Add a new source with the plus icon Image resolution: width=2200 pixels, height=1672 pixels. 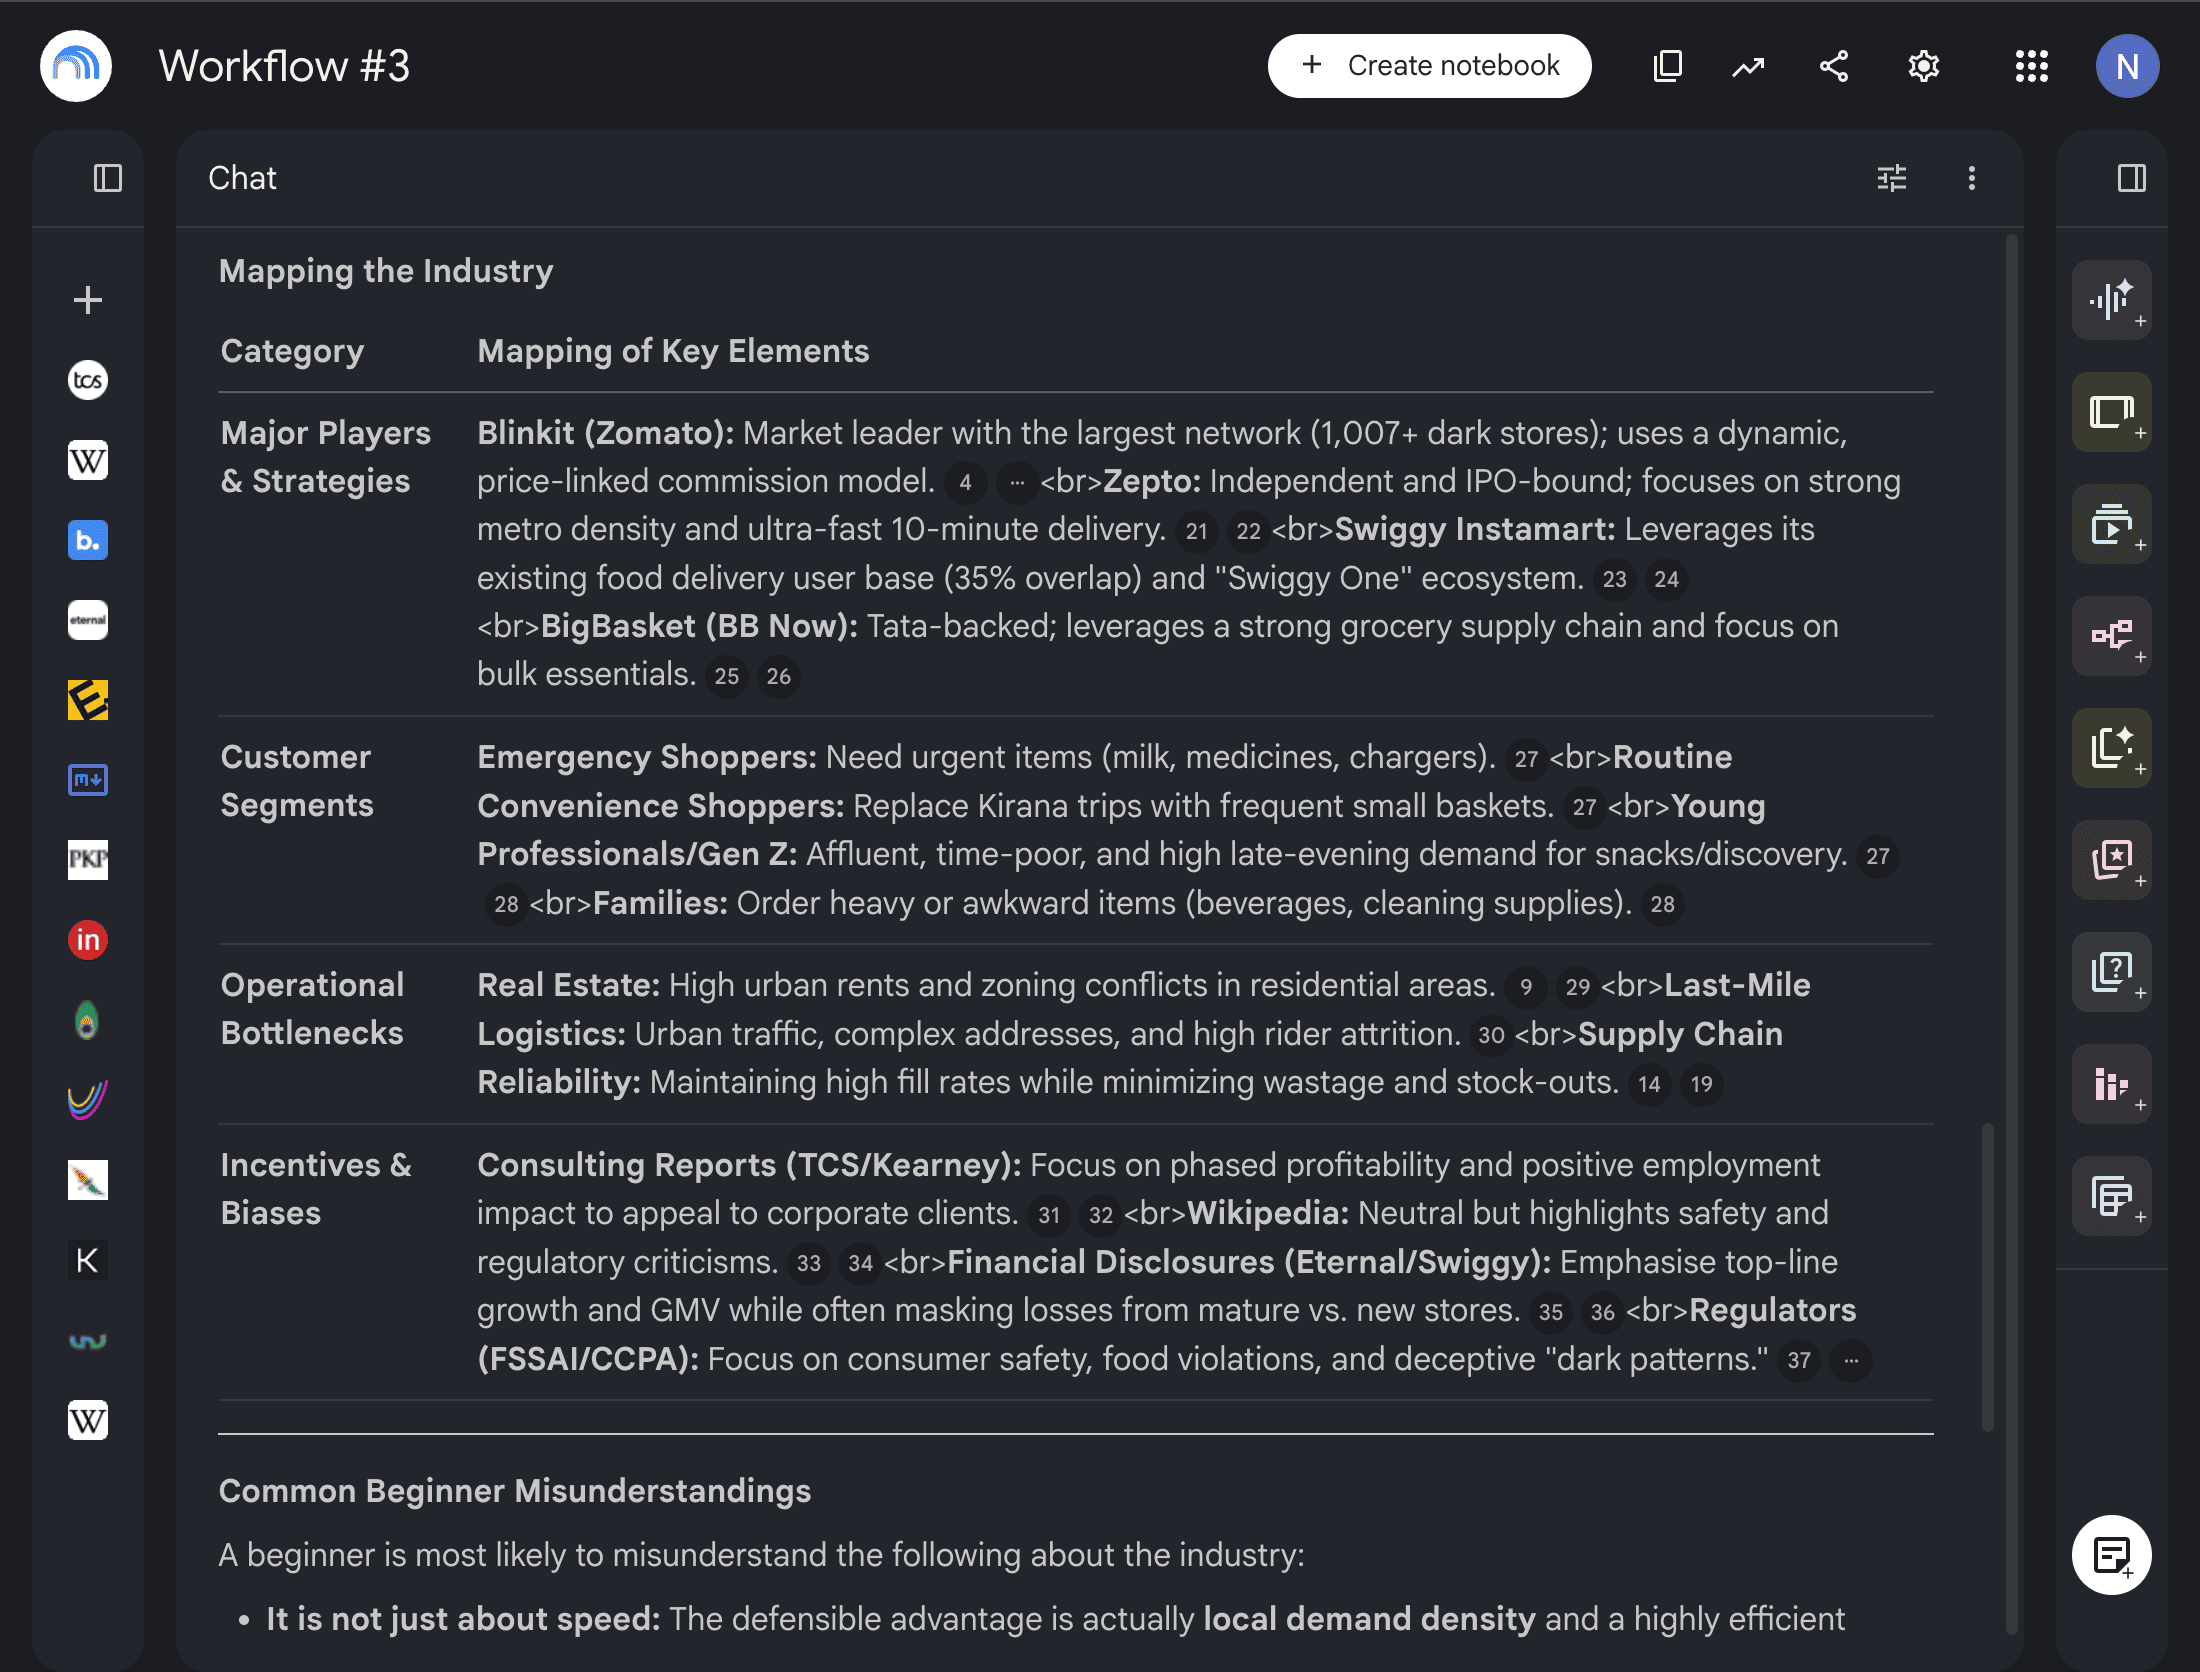(x=88, y=300)
